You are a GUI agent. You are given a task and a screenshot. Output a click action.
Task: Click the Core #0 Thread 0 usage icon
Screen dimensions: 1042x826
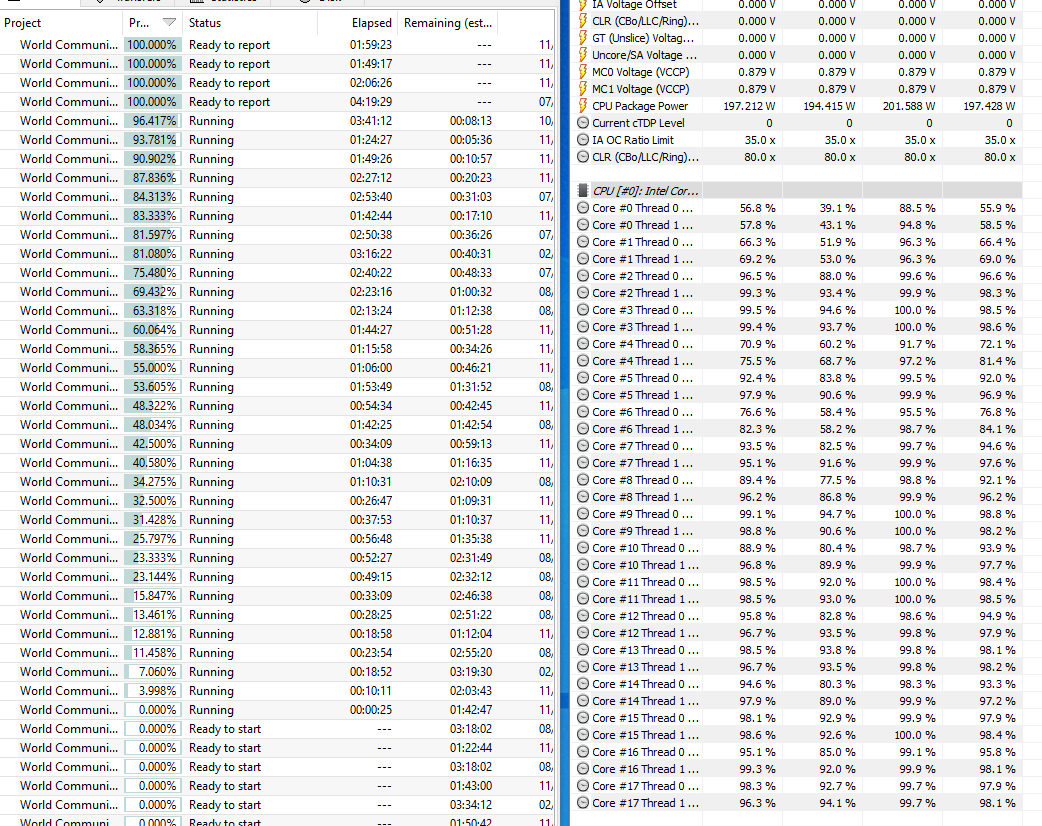[x=583, y=208]
